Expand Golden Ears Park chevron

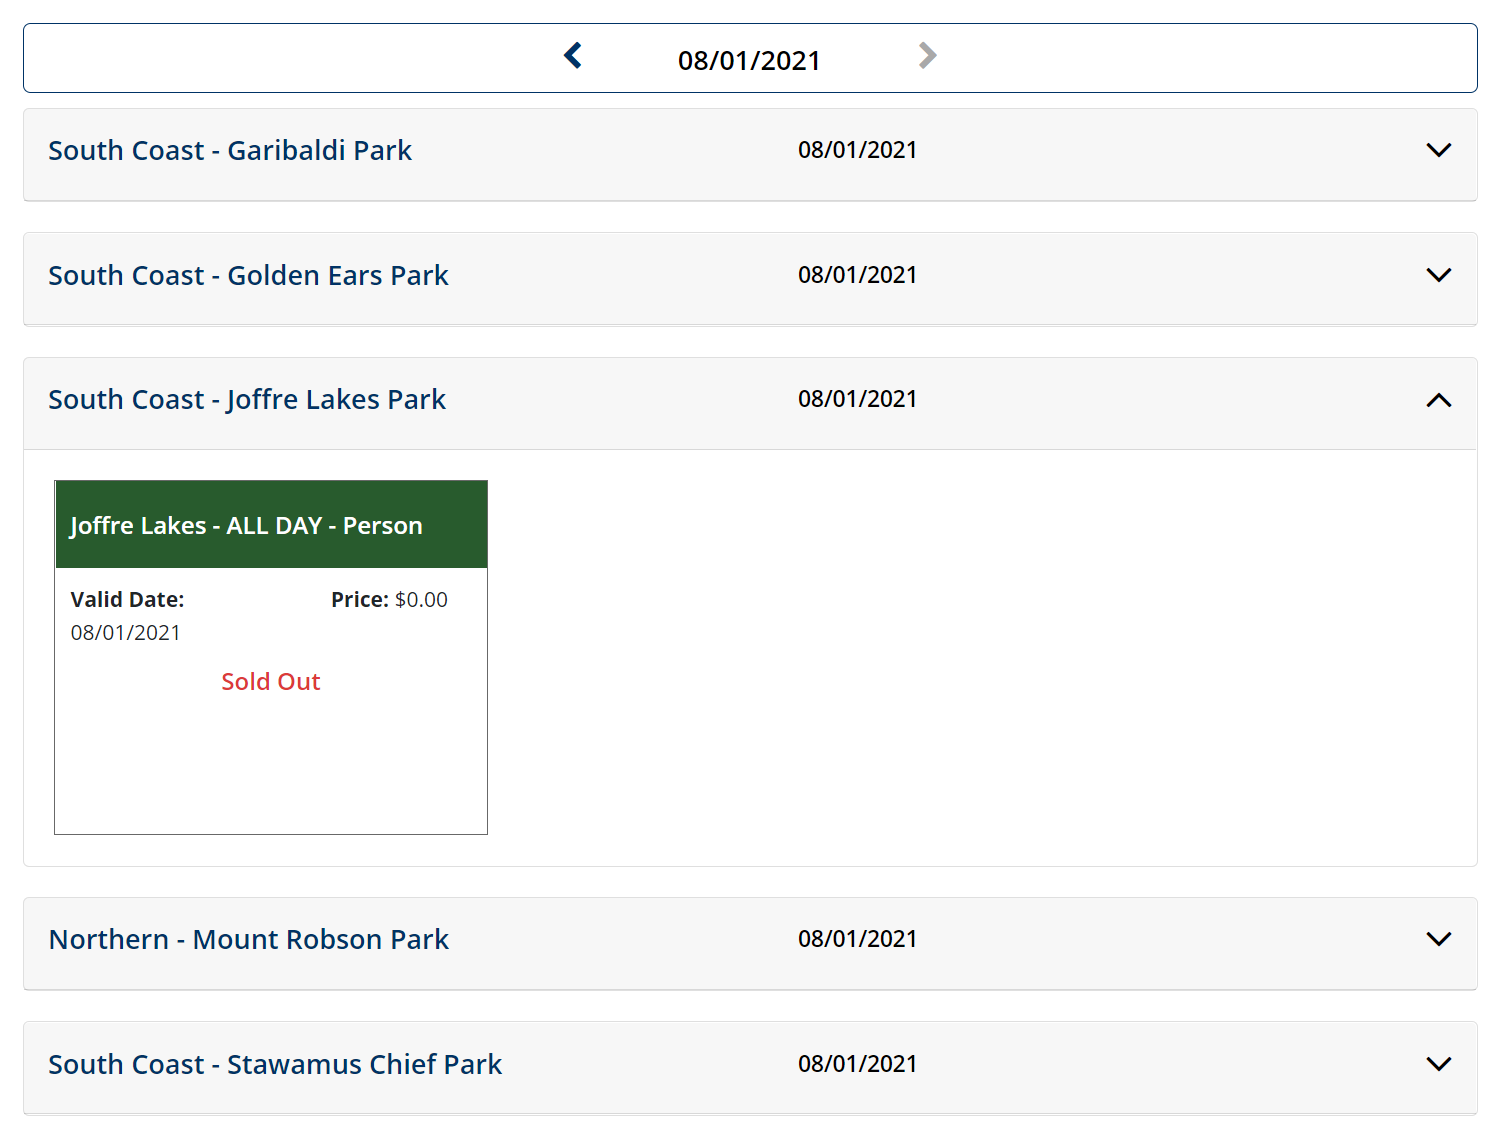pyautogui.click(x=1438, y=275)
